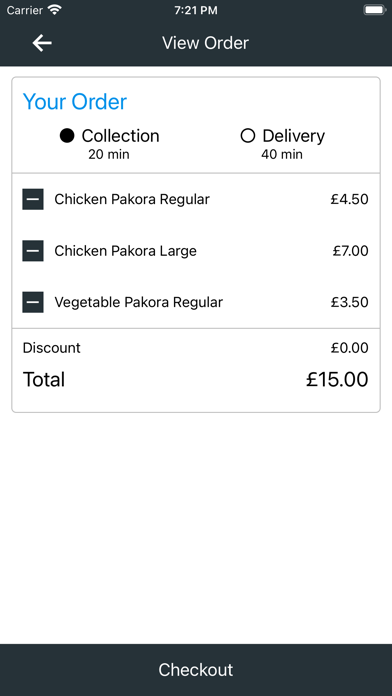Tap the £15.00 total amount
The width and height of the screenshot is (392, 696).
pyautogui.click(x=337, y=380)
